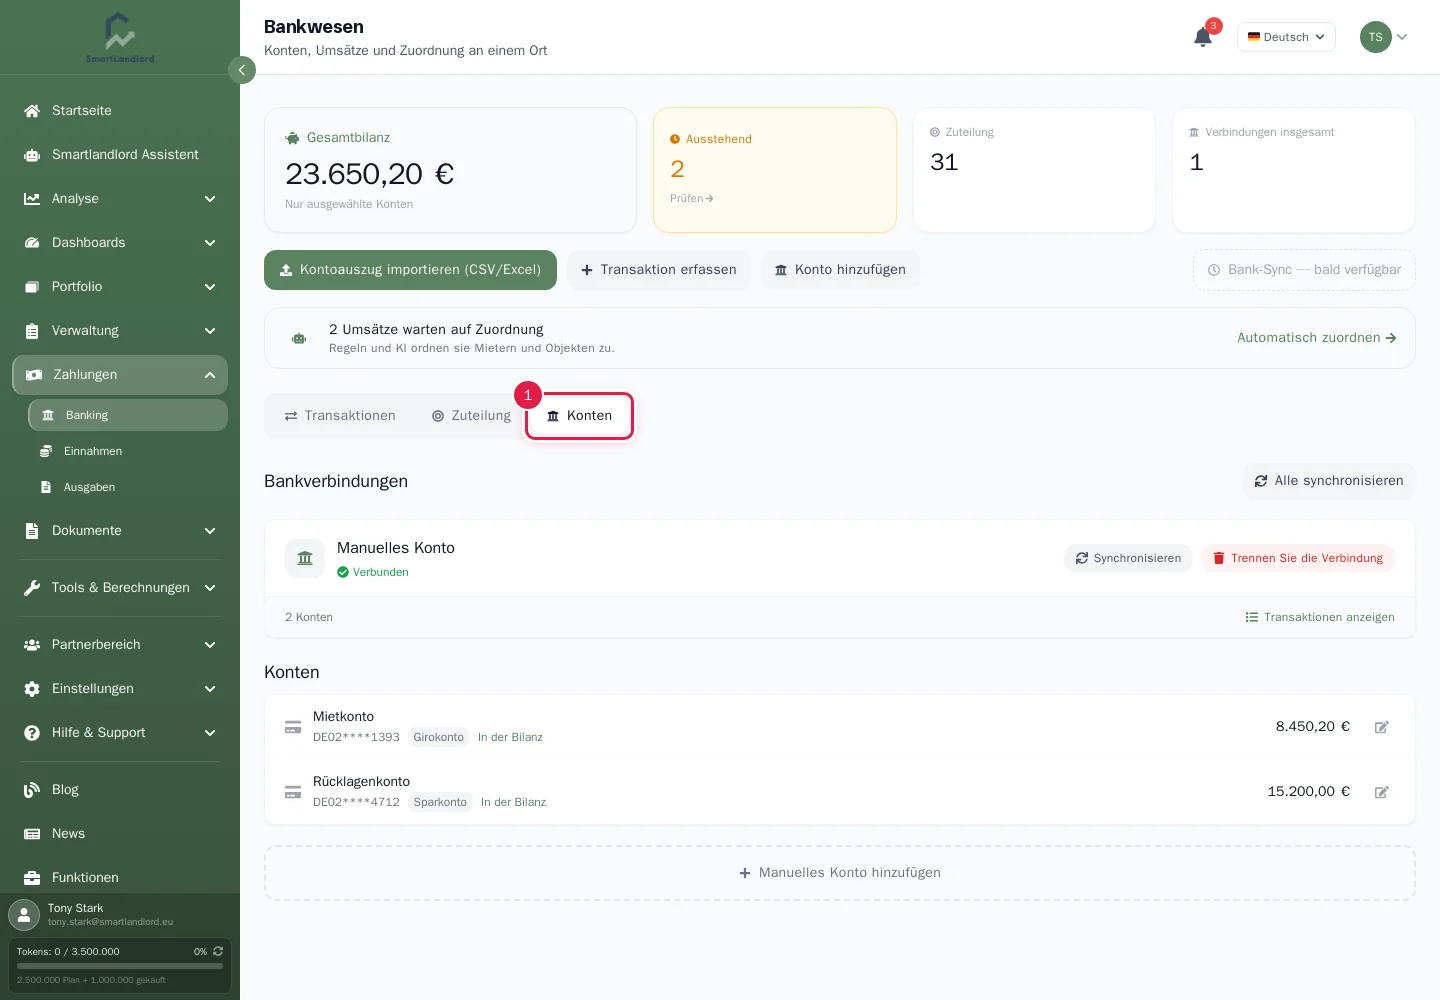Open the Deutsch language dropdown

tap(1286, 37)
